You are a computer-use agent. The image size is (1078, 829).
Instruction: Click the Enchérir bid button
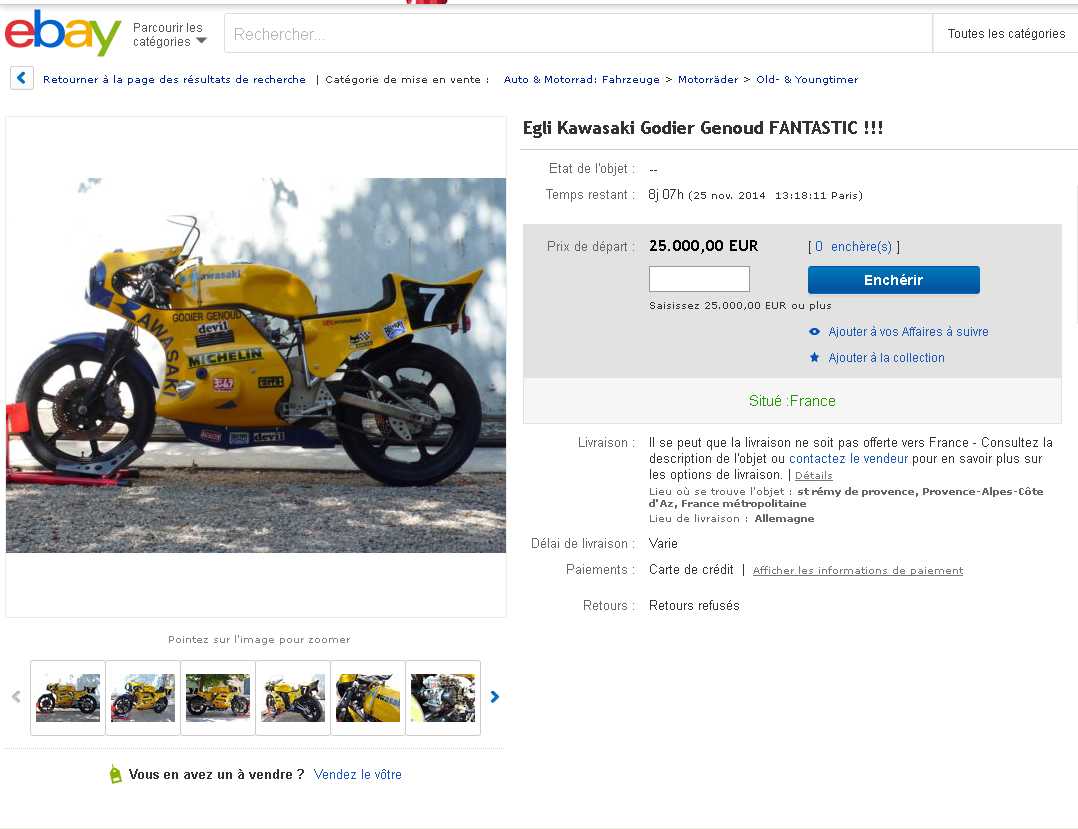click(894, 280)
